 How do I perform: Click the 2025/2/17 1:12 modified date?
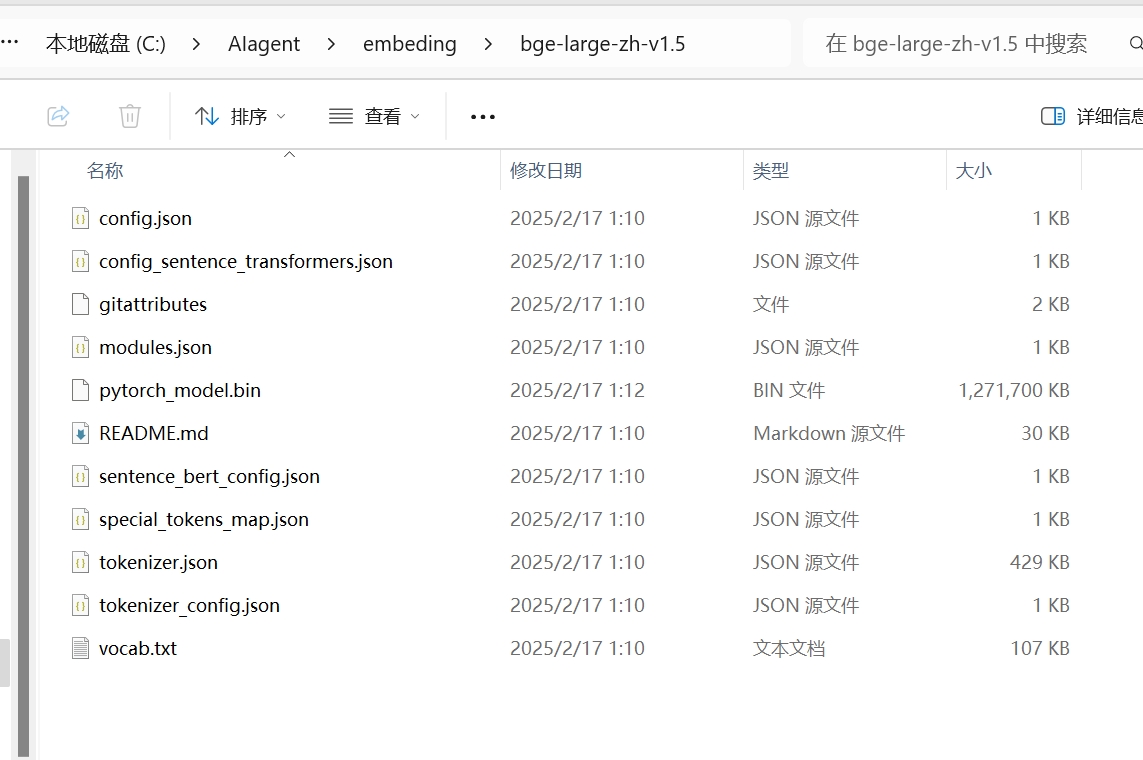[x=577, y=391]
